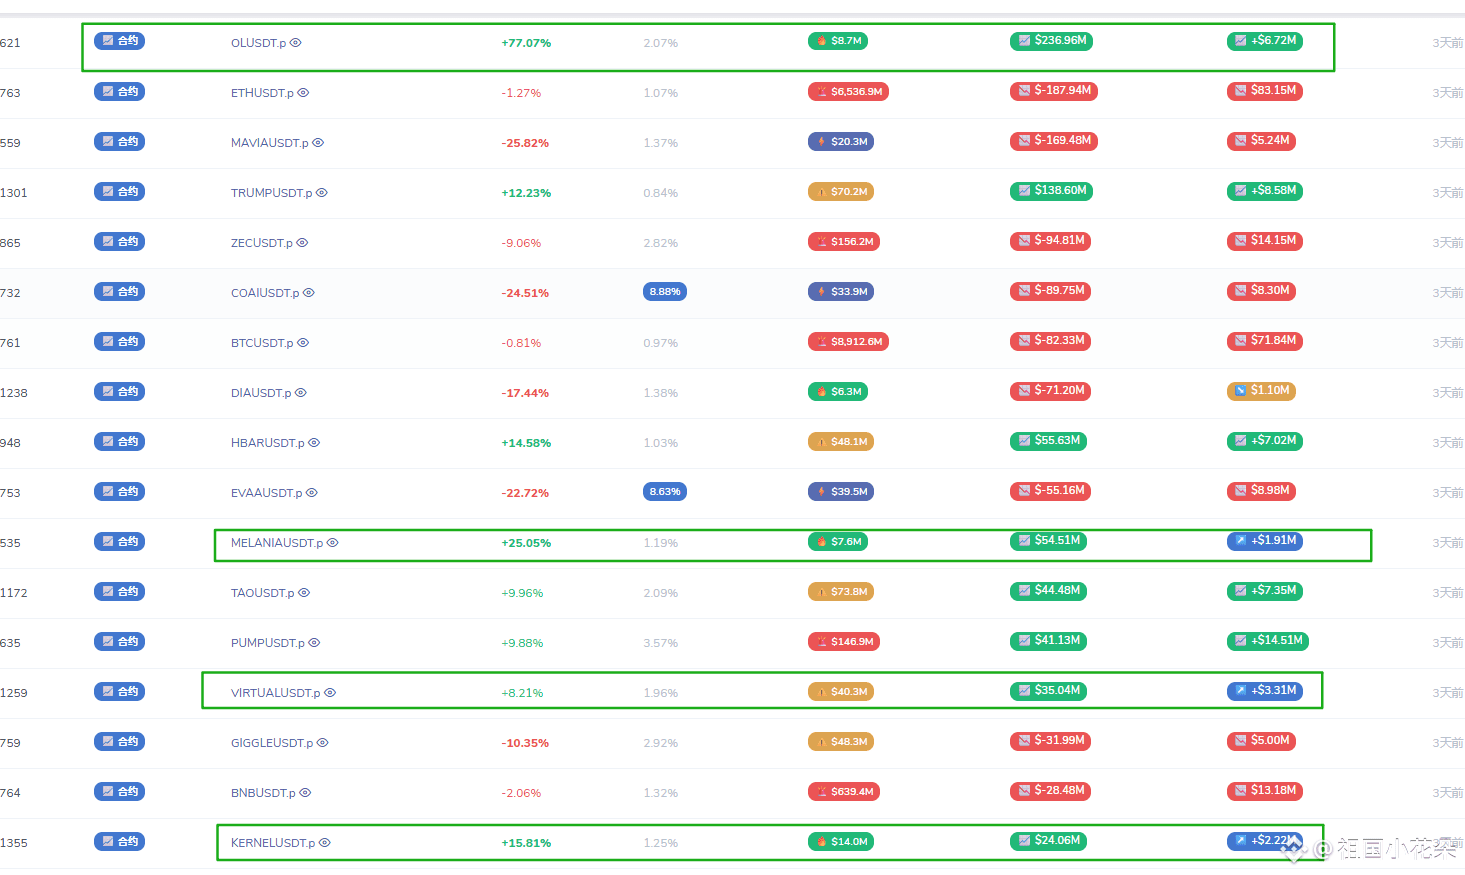The height and width of the screenshot is (875, 1465).
Task: Click the $1.10M orange badge for DIAUSDT.p
Action: [x=1261, y=391]
